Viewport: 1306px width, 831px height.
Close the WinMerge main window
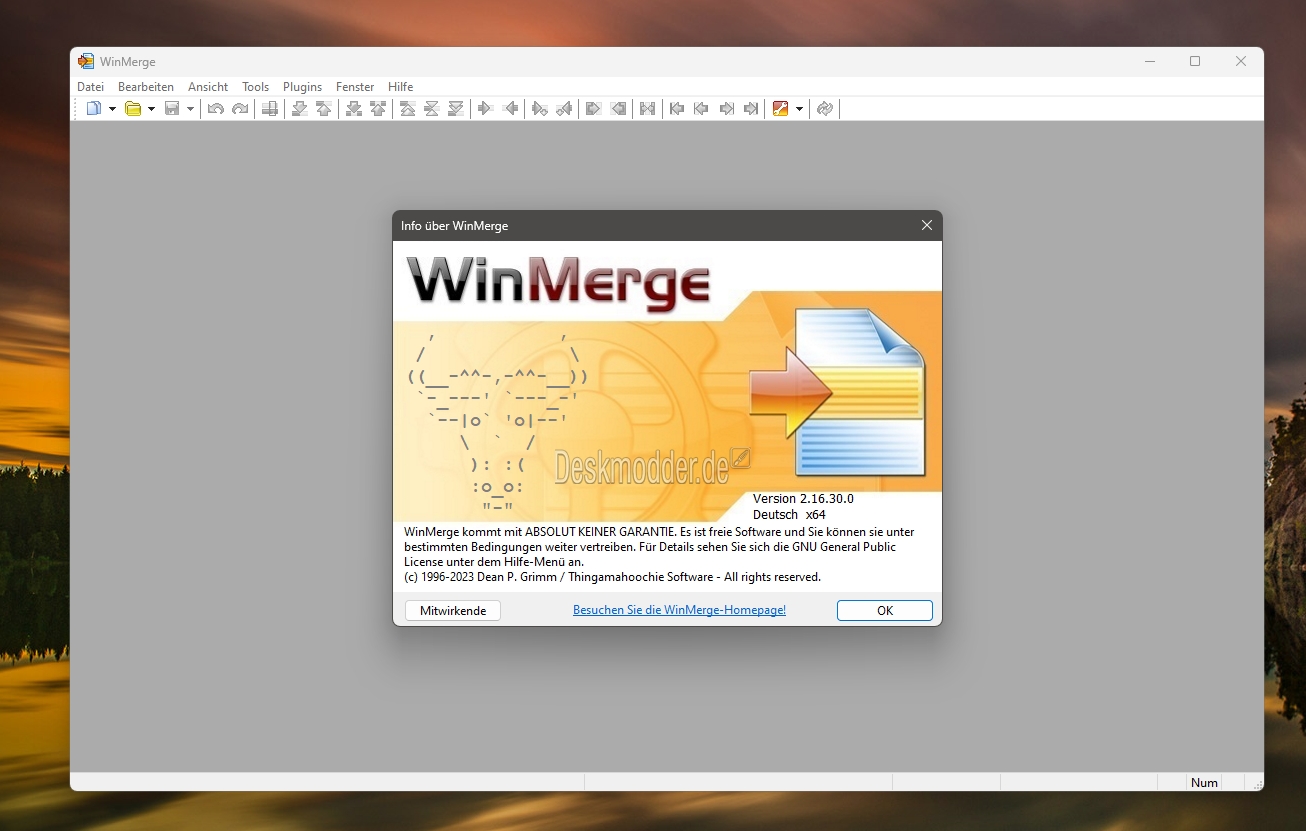click(1241, 62)
